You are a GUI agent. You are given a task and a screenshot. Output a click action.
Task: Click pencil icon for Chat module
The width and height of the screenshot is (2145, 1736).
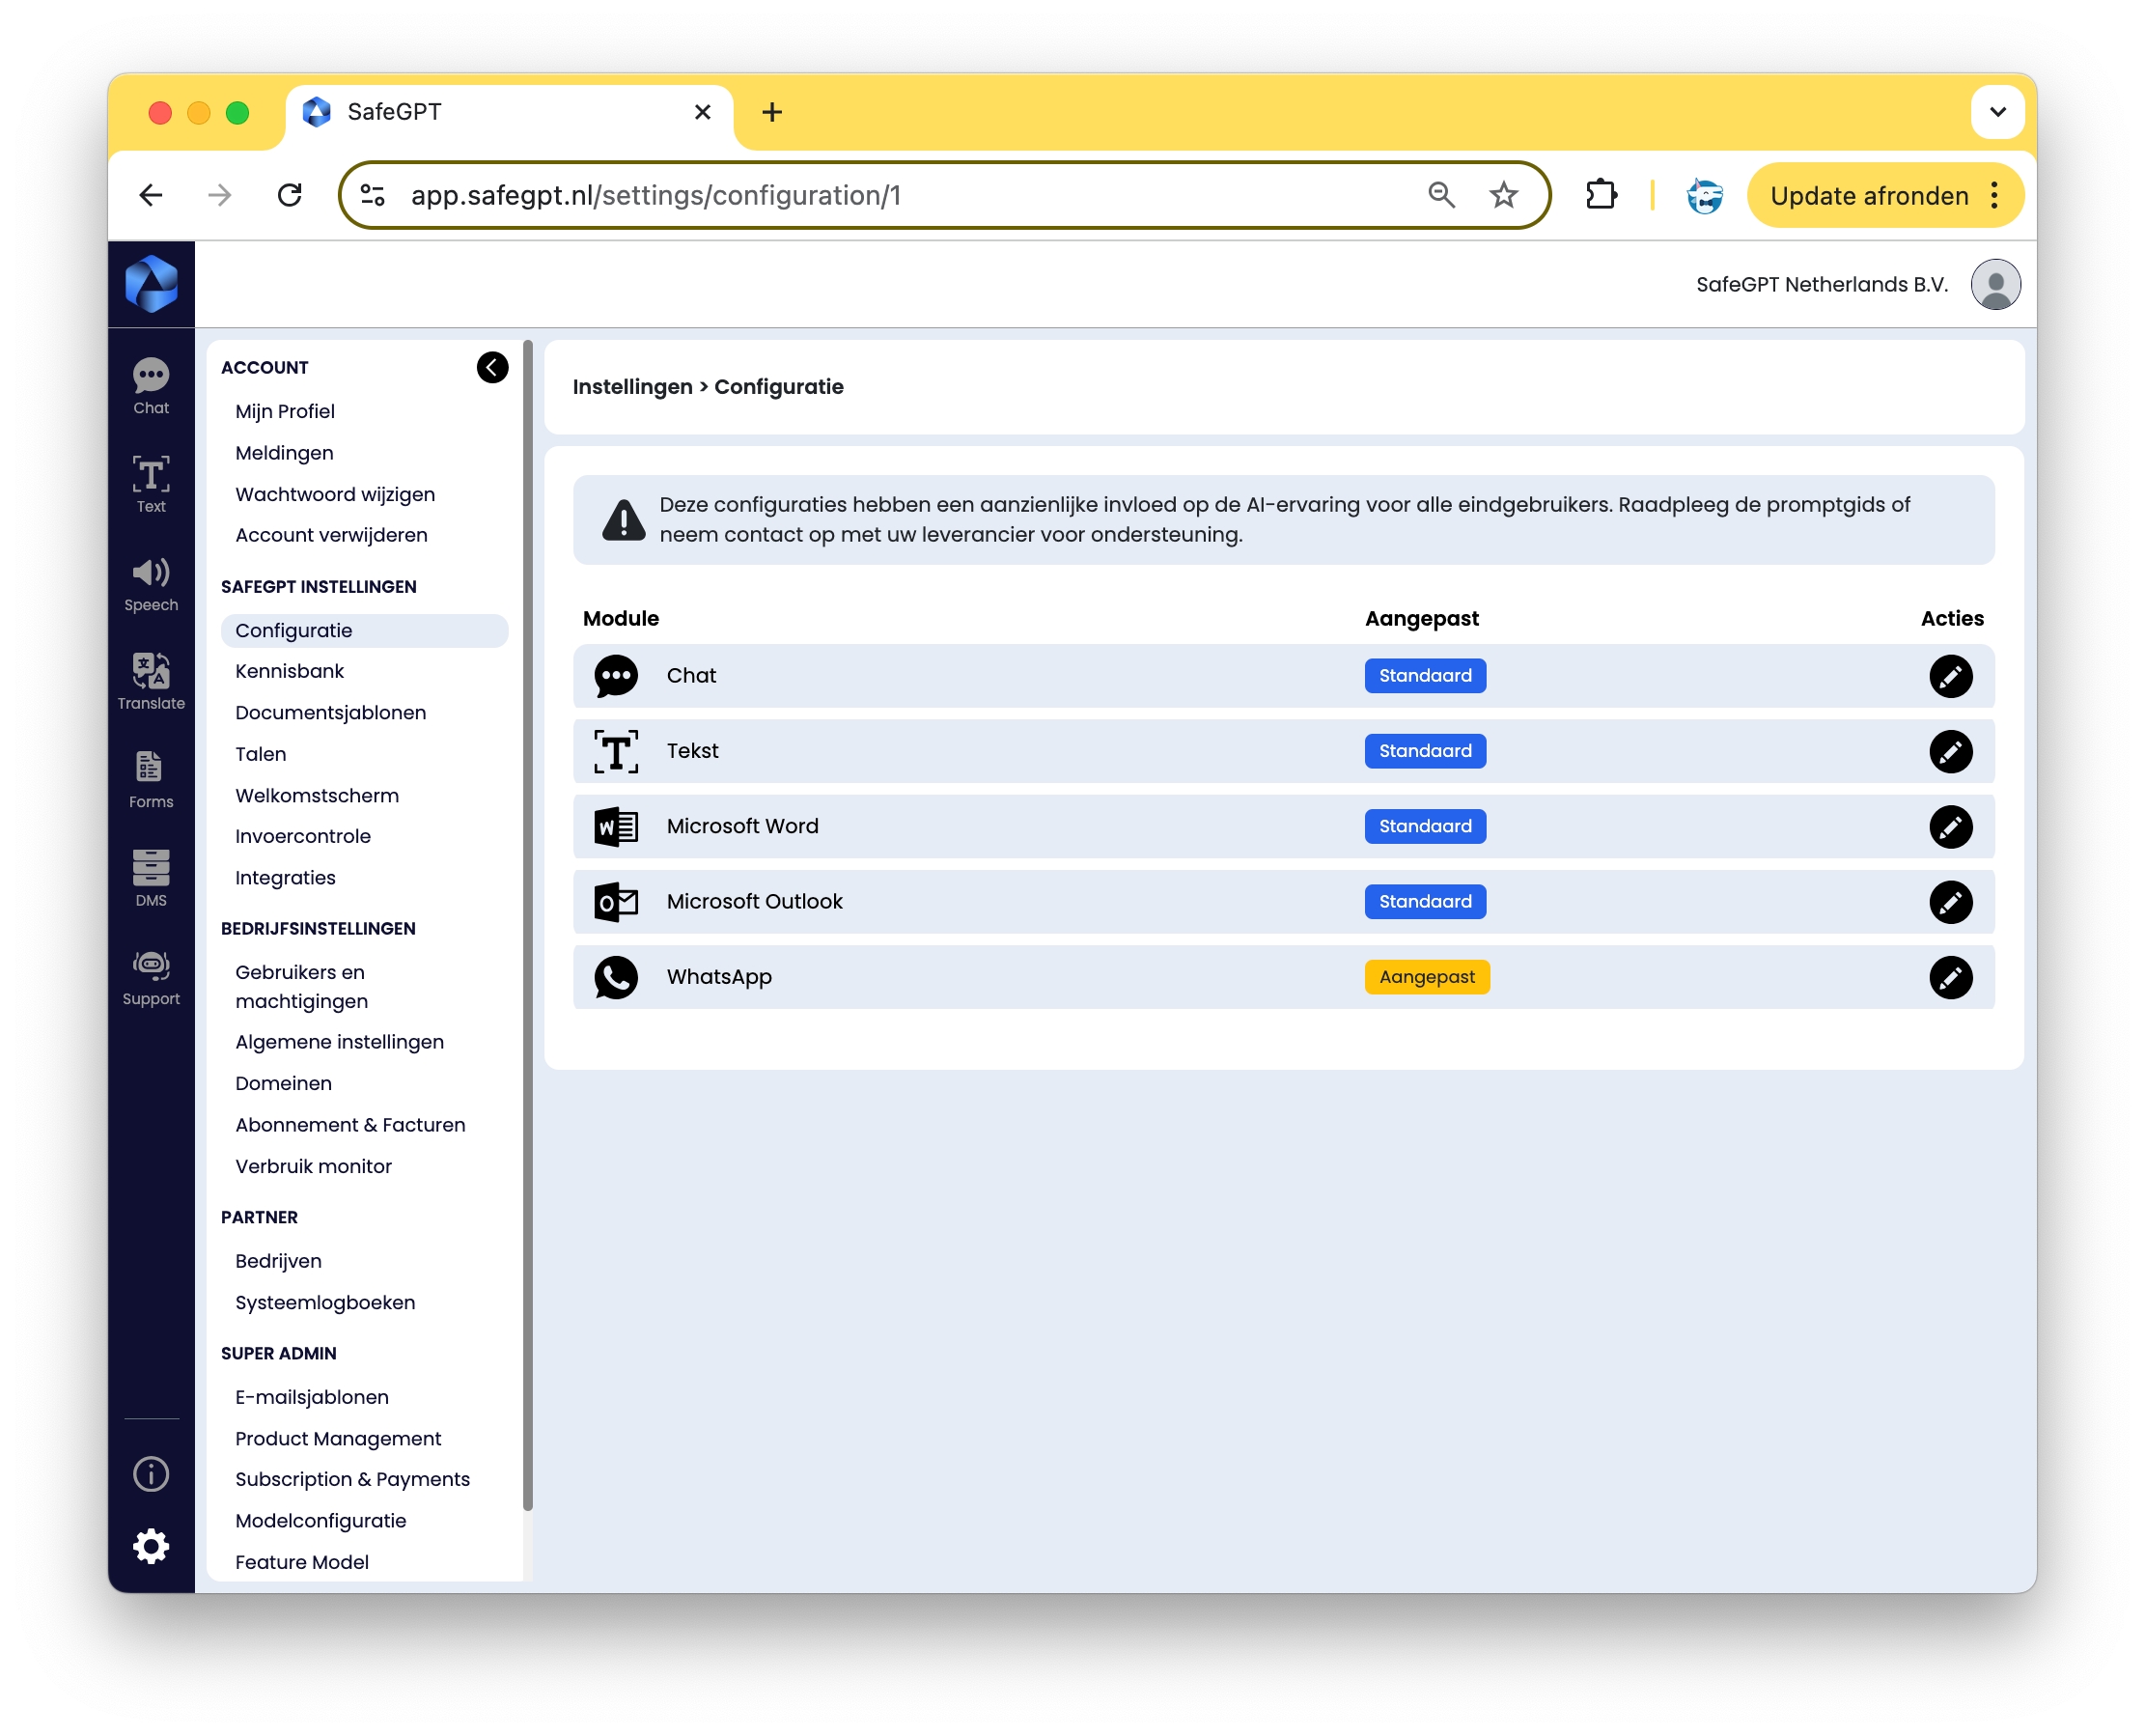point(1950,676)
